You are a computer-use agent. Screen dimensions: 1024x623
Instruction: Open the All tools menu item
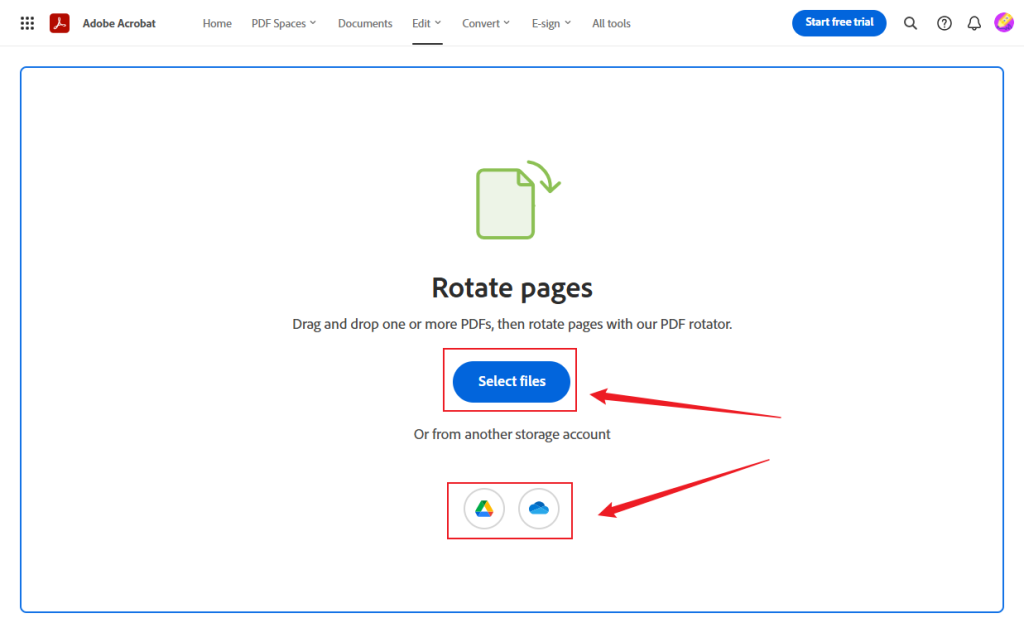(611, 24)
